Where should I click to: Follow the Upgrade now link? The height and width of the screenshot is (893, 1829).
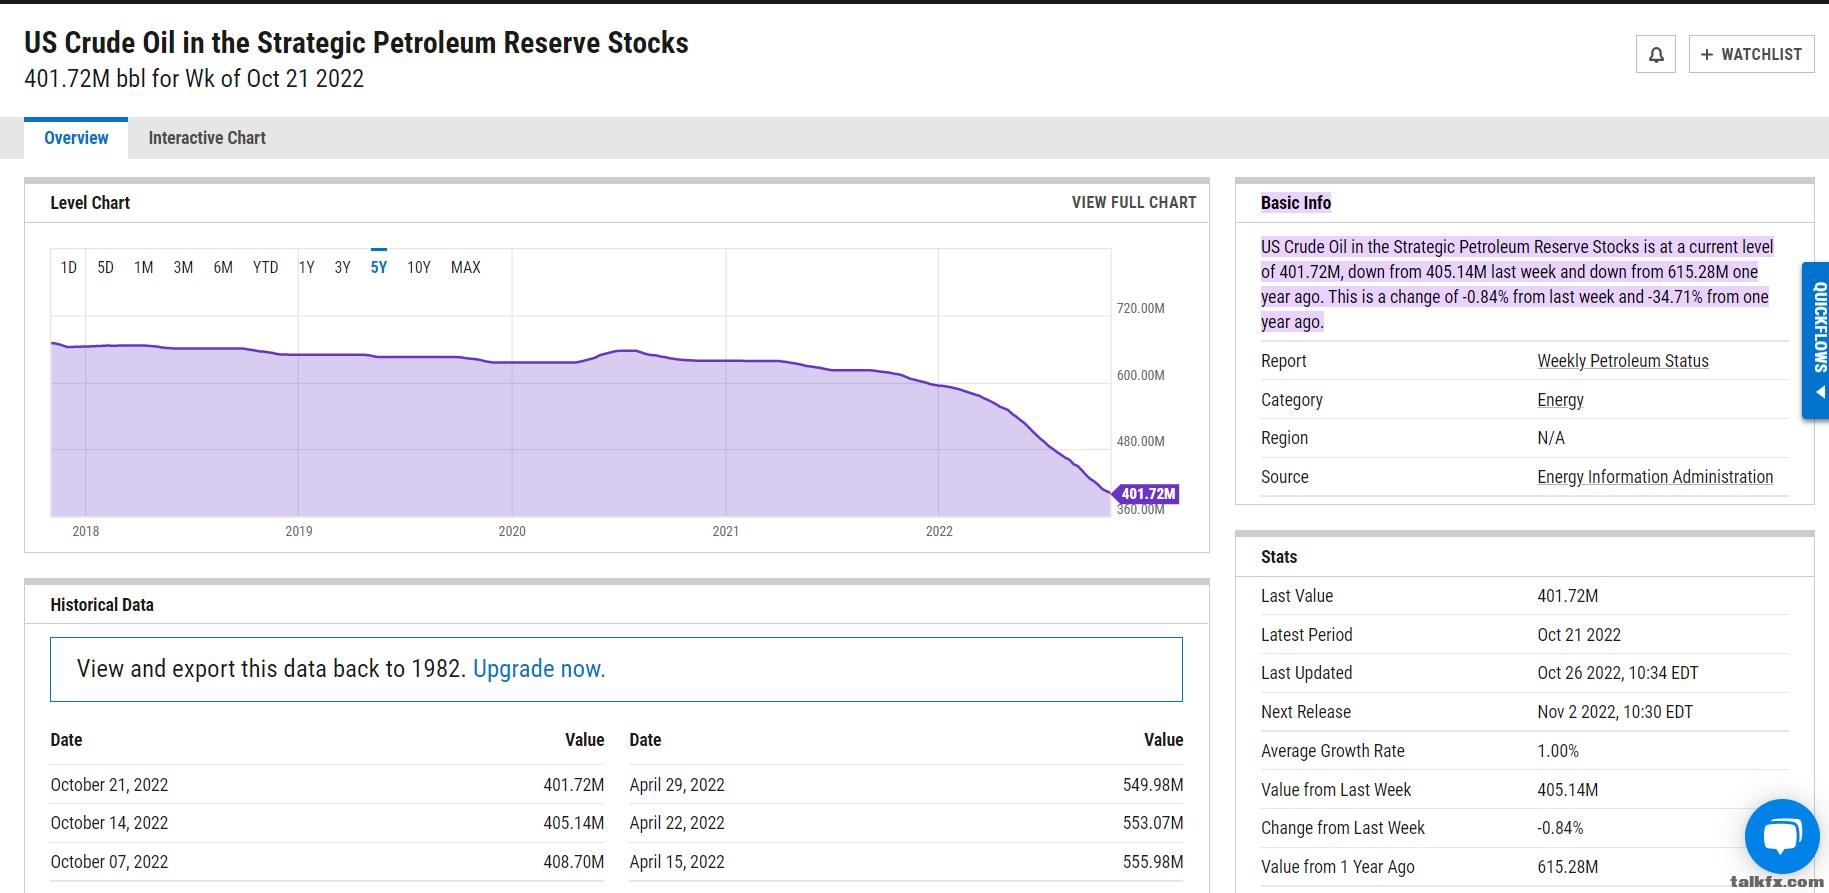coord(539,669)
